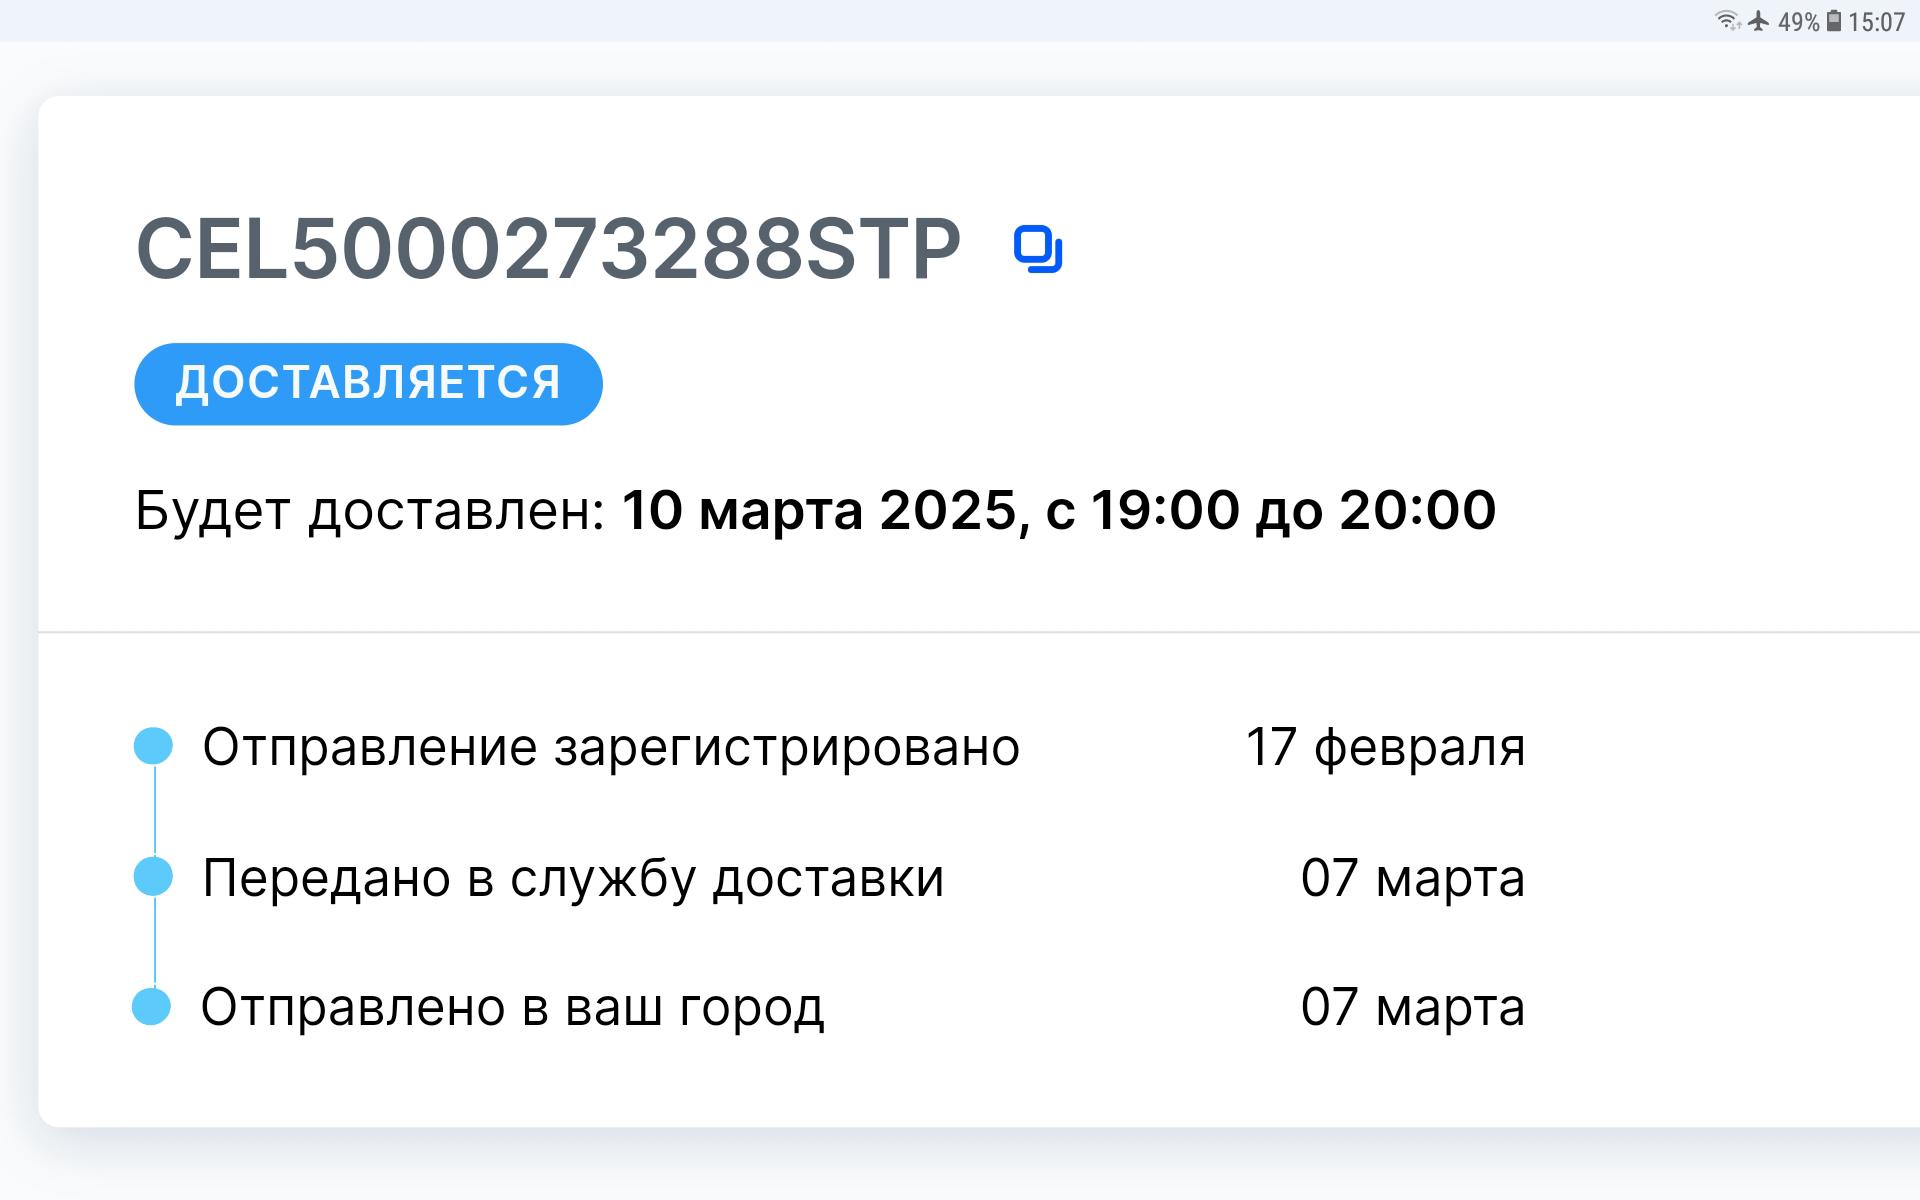
Task: Tap the 49% battery percentage
Action: click(x=1798, y=22)
